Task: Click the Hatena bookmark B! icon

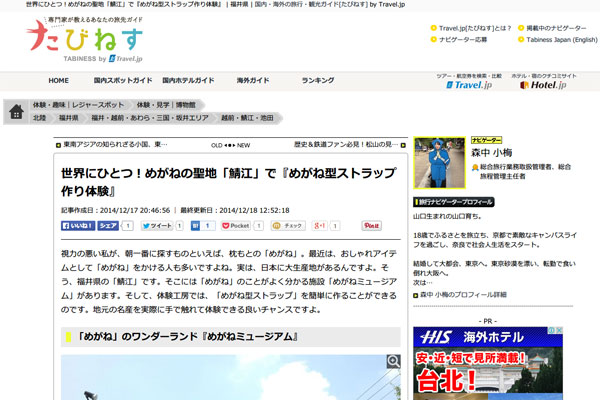Action: pyautogui.click(x=196, y=226)
